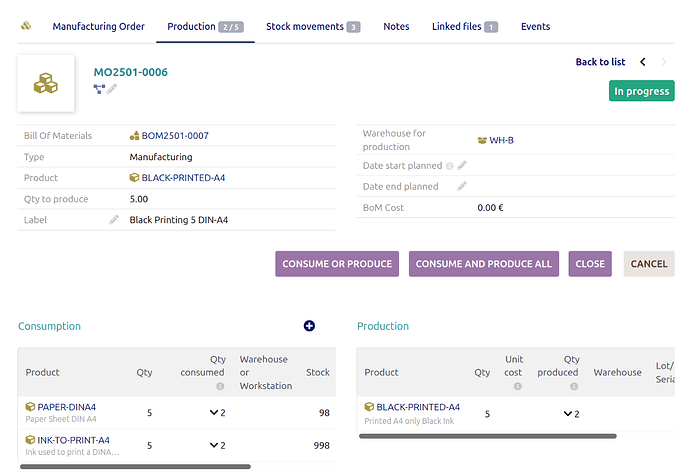Open the BOM2501-0007 bill of materials link
690x472 pixels.
[175, 136]
